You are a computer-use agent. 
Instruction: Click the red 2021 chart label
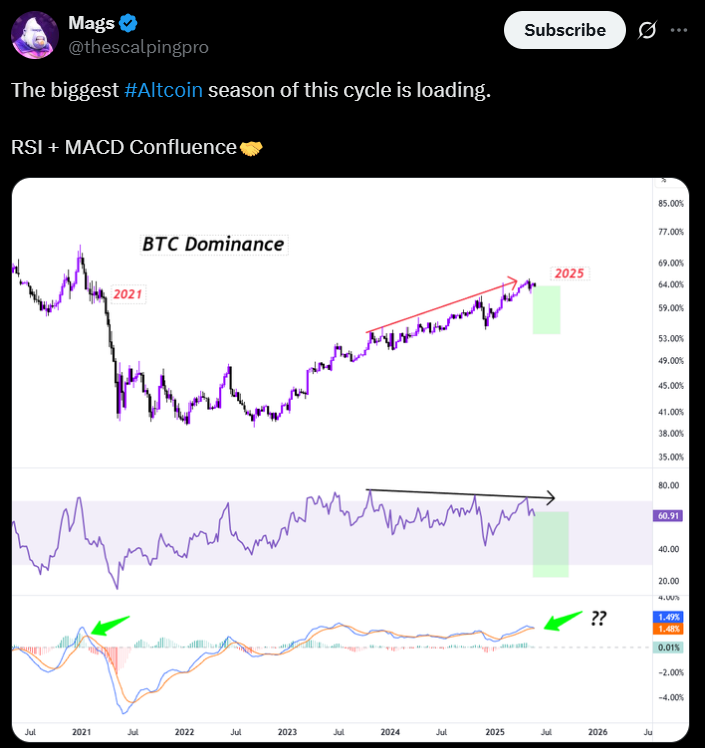coord(128,294)
